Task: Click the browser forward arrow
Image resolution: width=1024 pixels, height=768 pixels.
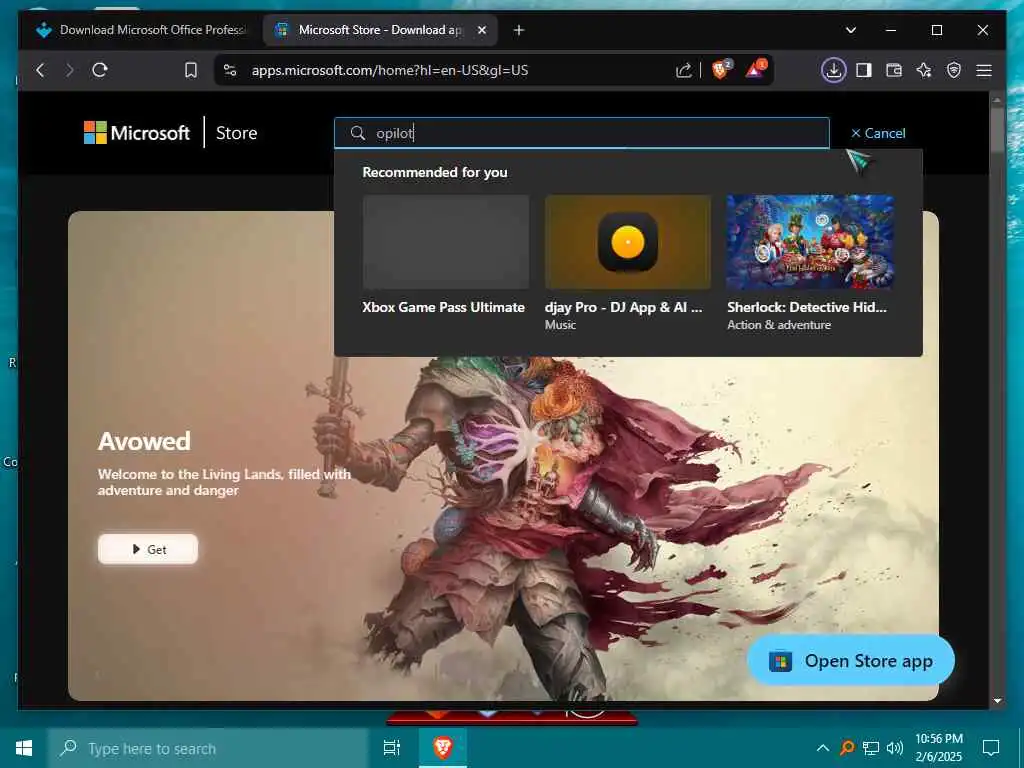Action: tap(69, 70)
